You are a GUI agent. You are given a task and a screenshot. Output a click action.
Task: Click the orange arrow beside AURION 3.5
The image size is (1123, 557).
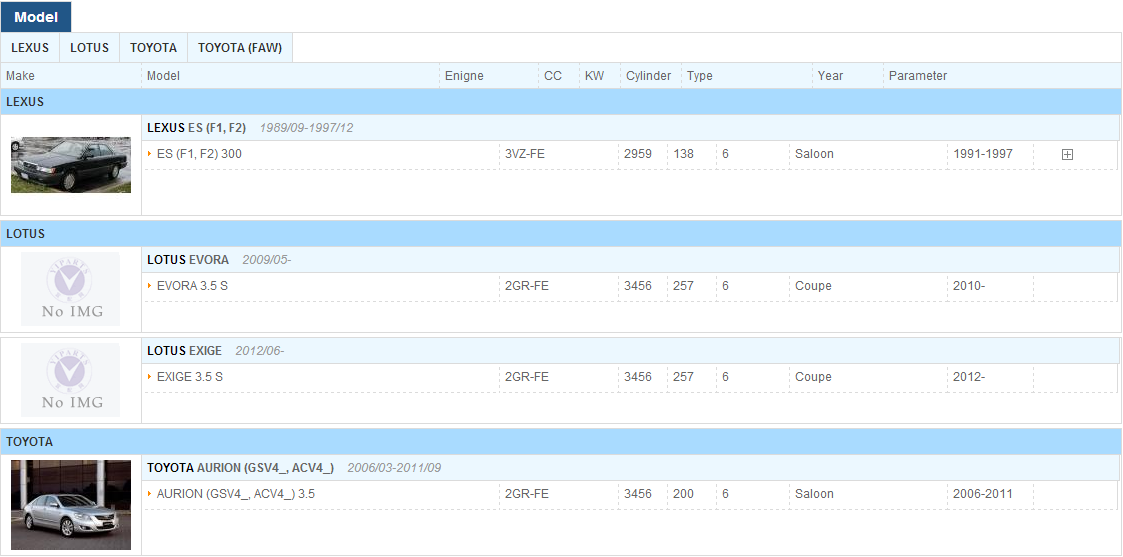click(x=150, y=493)
